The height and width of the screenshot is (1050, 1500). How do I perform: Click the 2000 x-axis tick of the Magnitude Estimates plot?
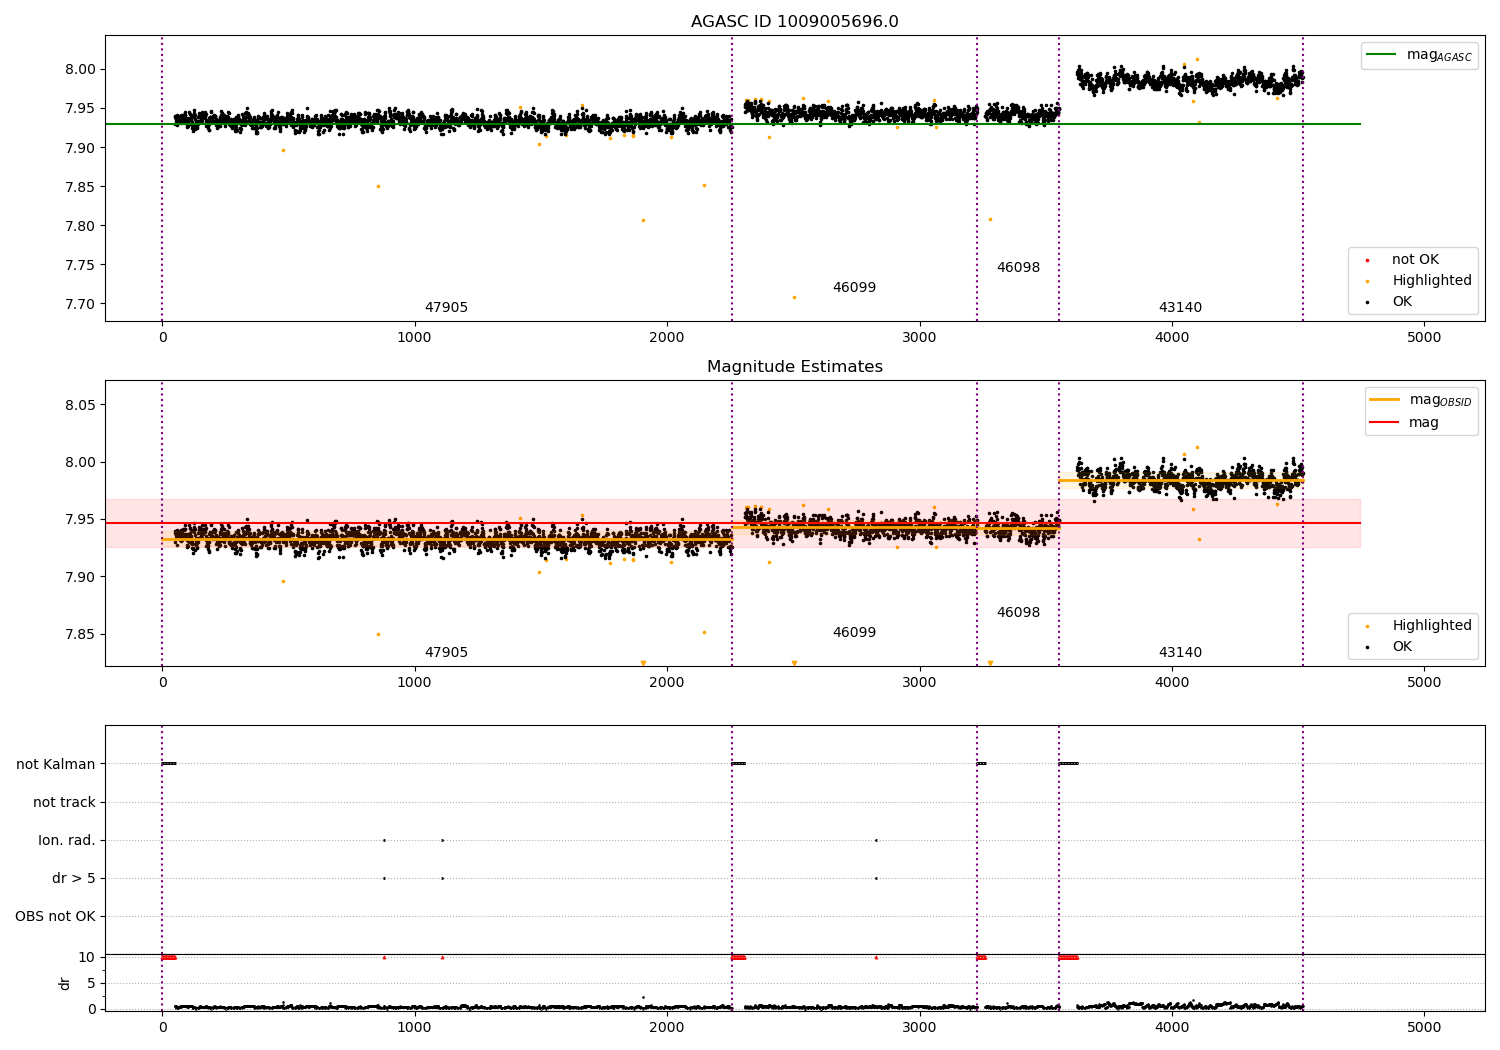click(667, 683)
